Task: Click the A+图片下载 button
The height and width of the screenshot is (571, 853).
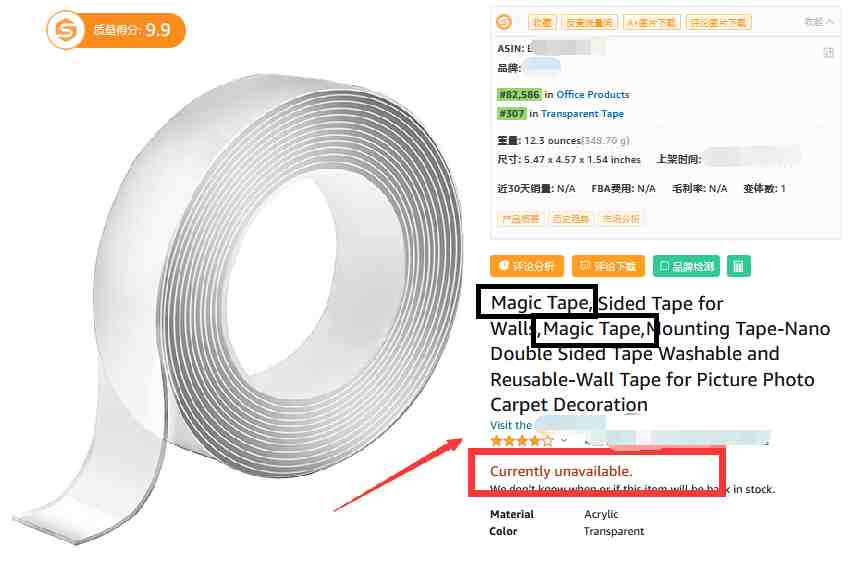Action: click(x=651, y=22)
